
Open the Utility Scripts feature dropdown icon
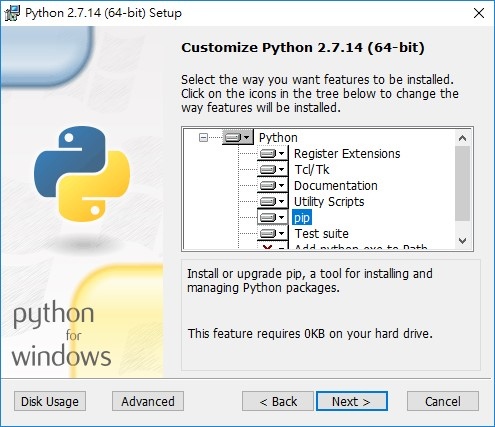click(x=273, y=201)
